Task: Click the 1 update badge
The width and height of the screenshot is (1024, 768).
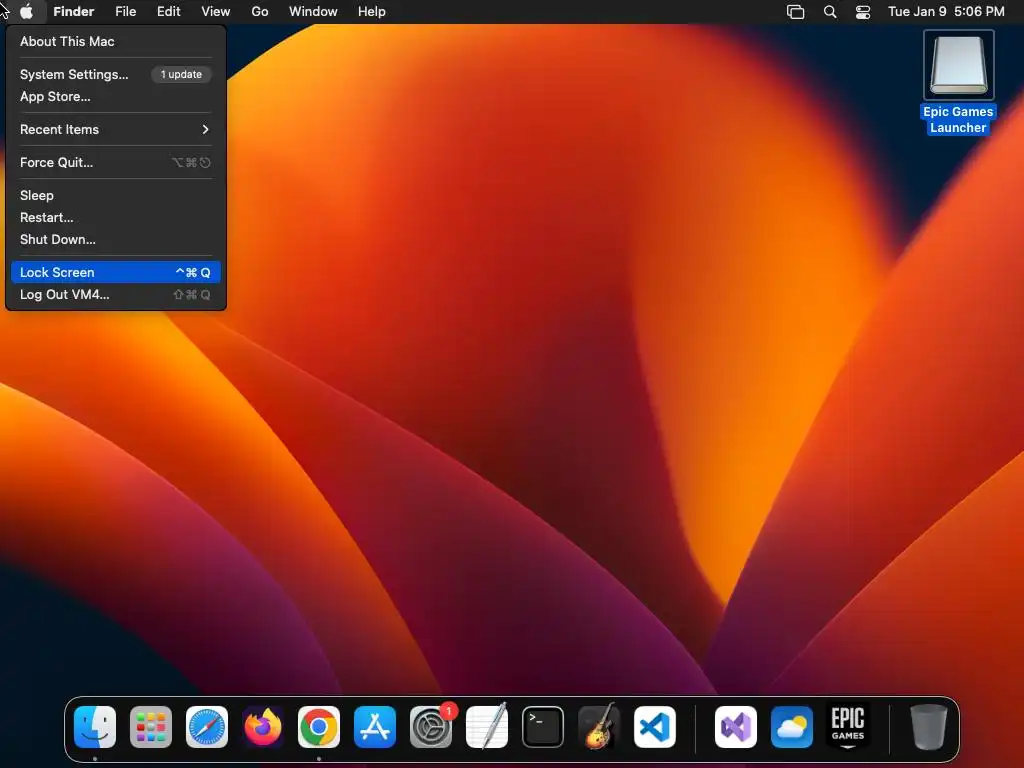Action: pyautogui.click(x=182, y=74)
